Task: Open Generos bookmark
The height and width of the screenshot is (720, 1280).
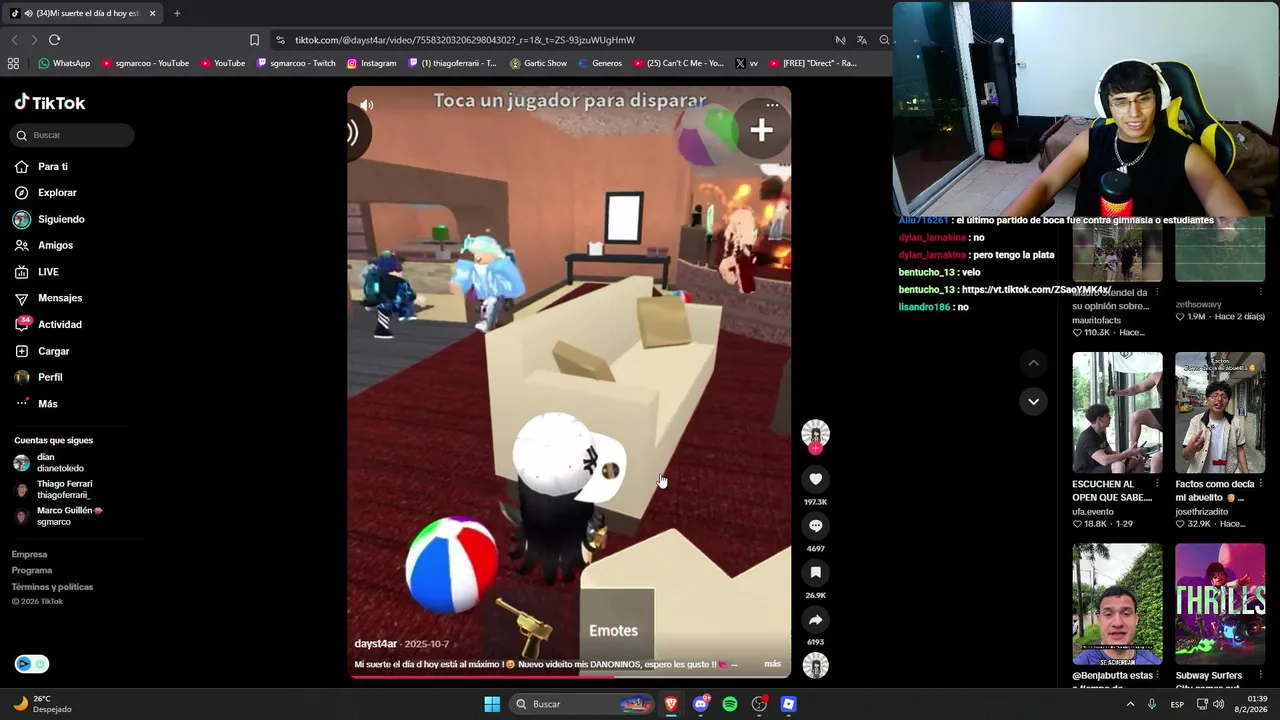Action: [x=599, y=63]
